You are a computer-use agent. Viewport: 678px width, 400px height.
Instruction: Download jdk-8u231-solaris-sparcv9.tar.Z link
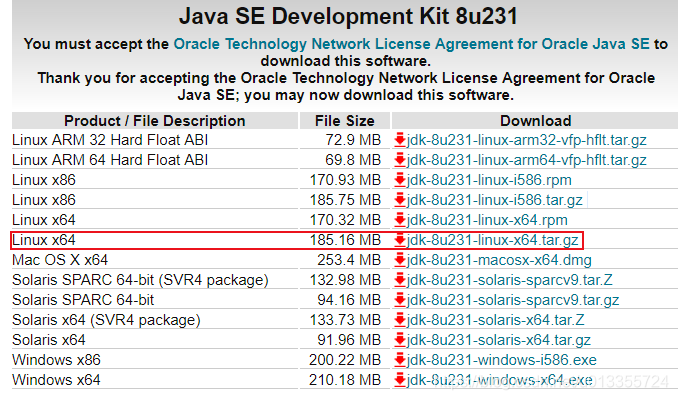point(509,280)
